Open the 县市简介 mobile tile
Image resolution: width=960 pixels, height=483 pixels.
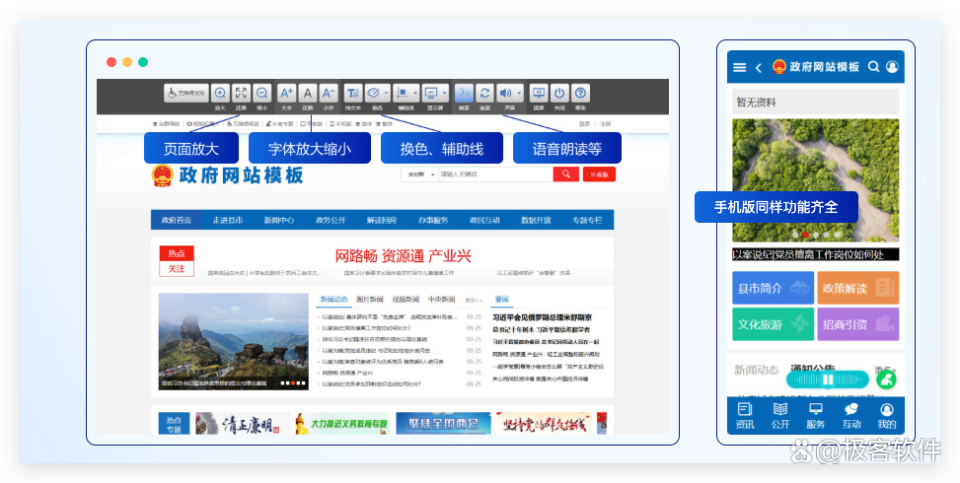click(x=773, y=288)
